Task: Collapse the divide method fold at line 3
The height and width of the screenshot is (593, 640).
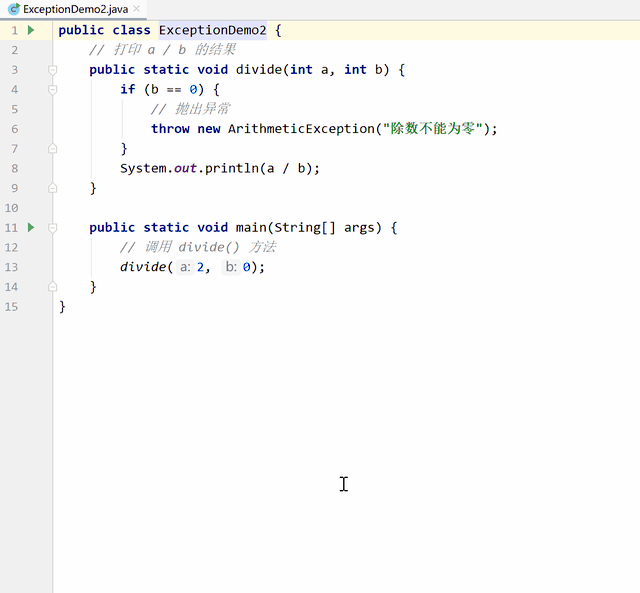Action: (x=52, y=70)
